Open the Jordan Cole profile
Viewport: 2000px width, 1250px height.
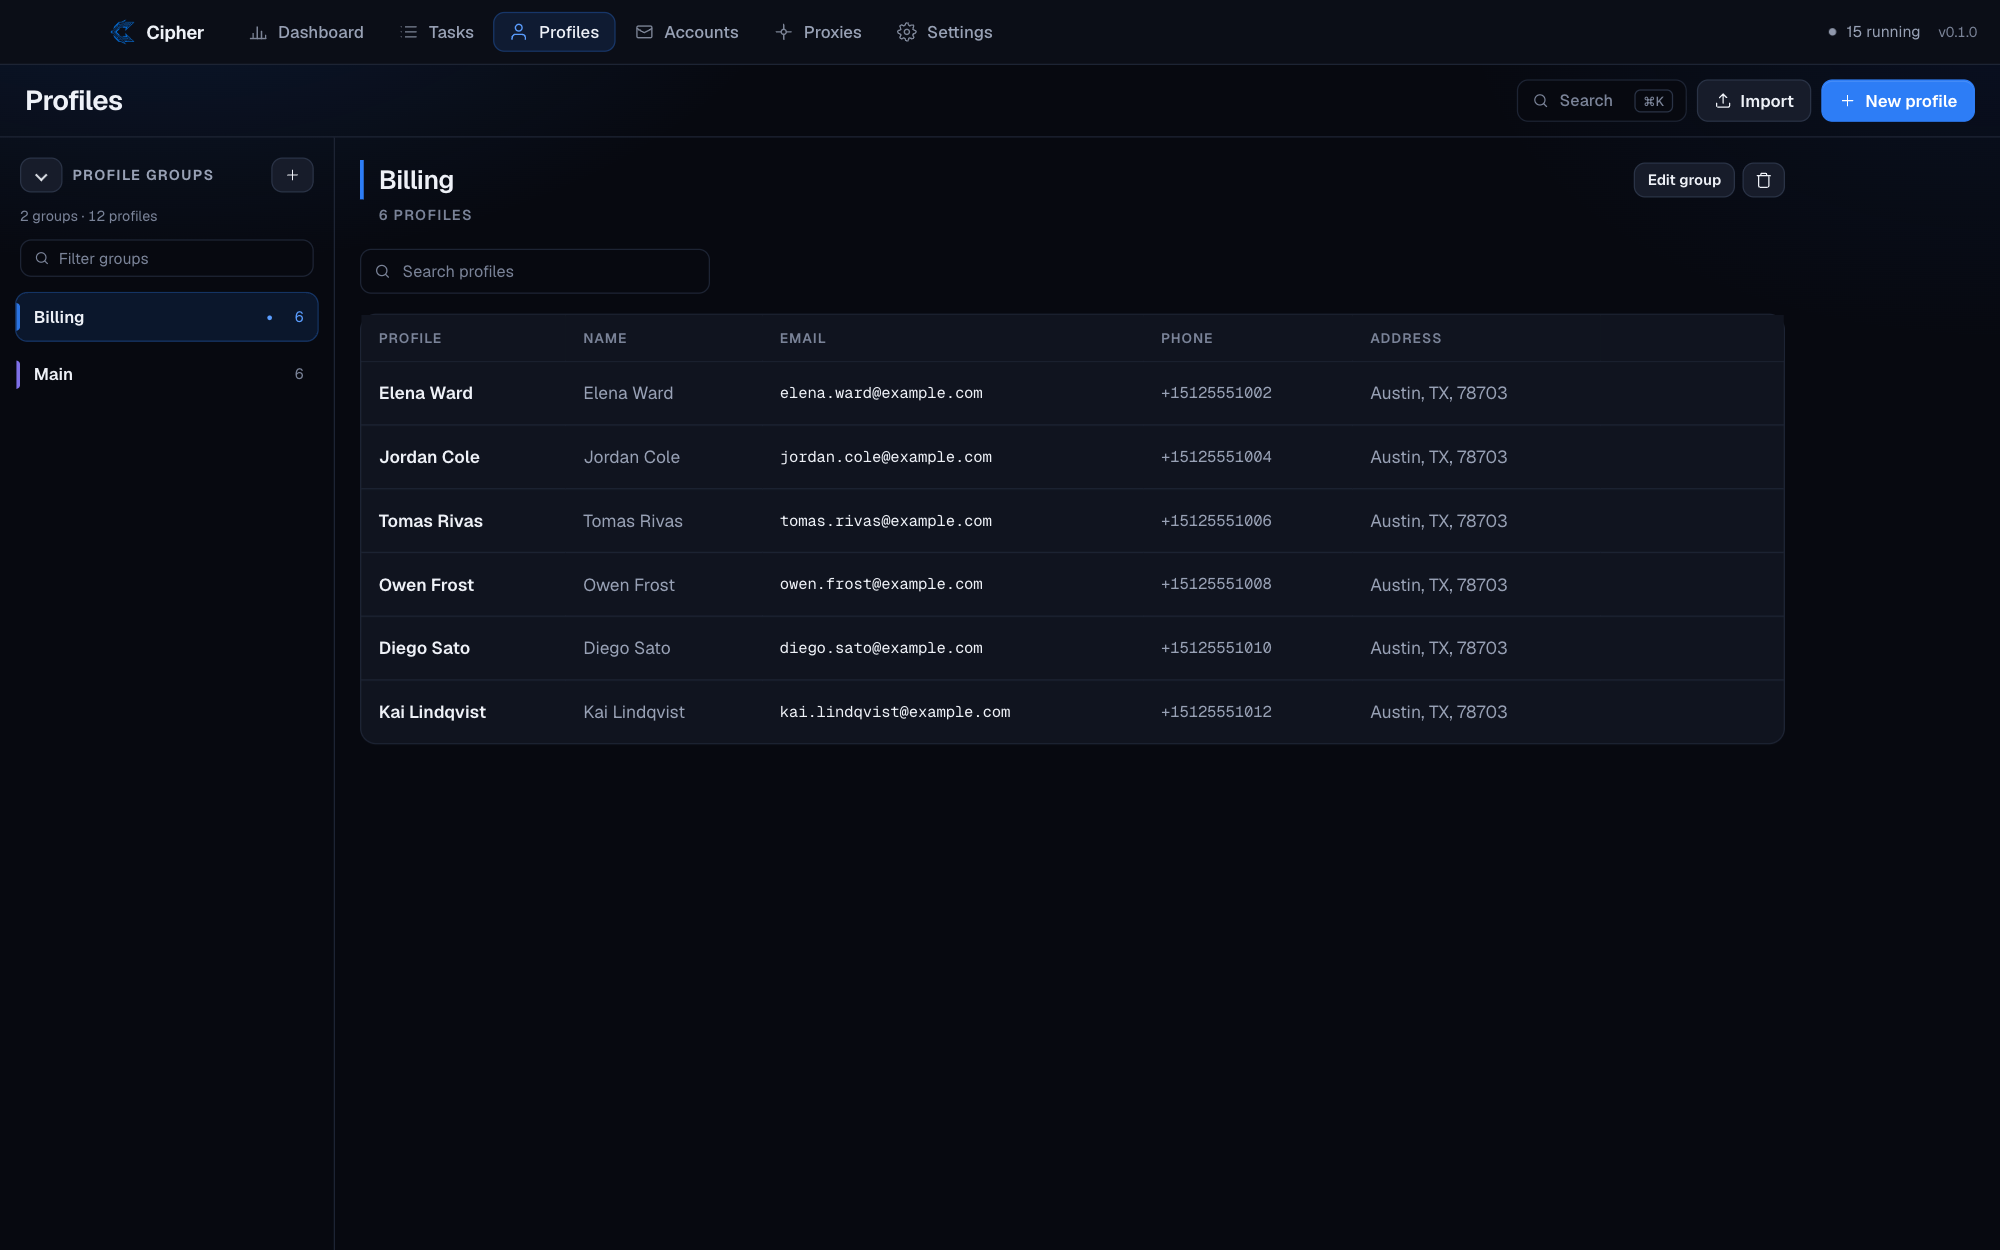pyautogui.click(x=429, y=457)
